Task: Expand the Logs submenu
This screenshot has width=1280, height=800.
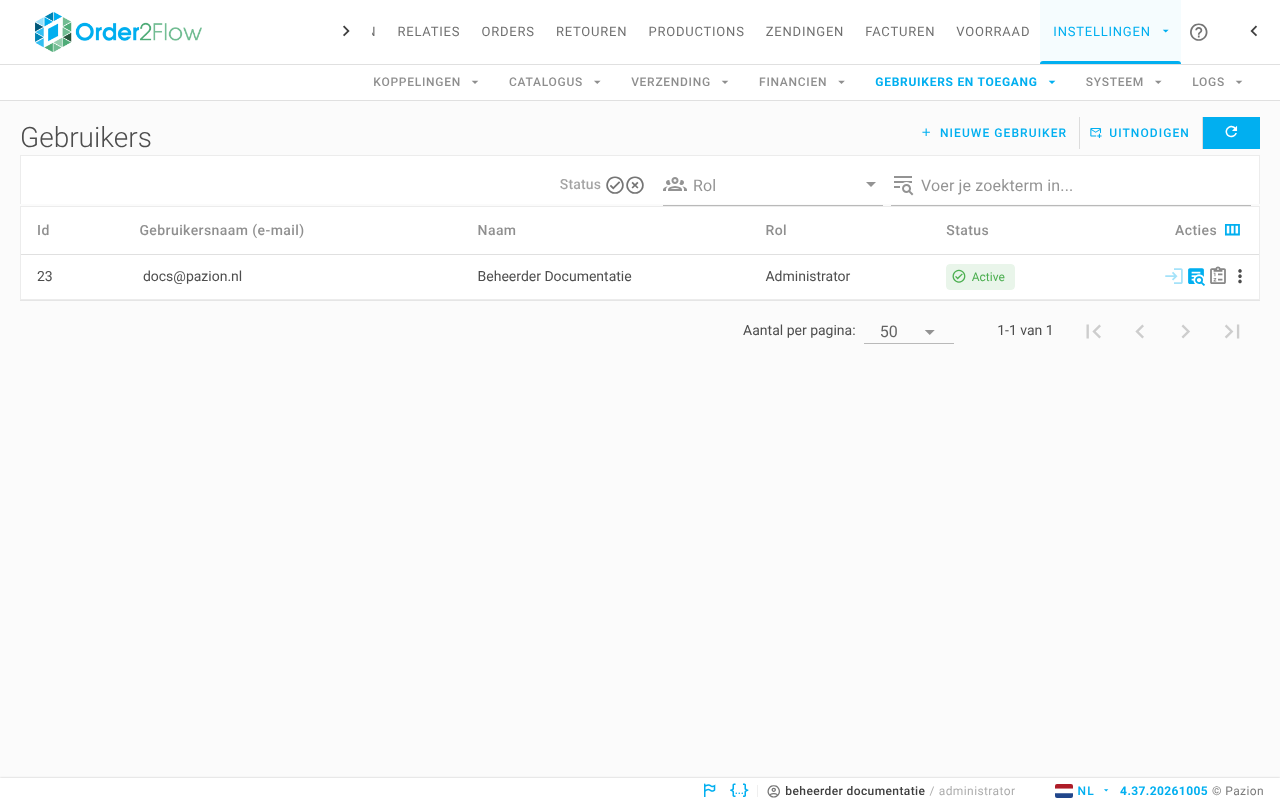Action: [1217, 82]
